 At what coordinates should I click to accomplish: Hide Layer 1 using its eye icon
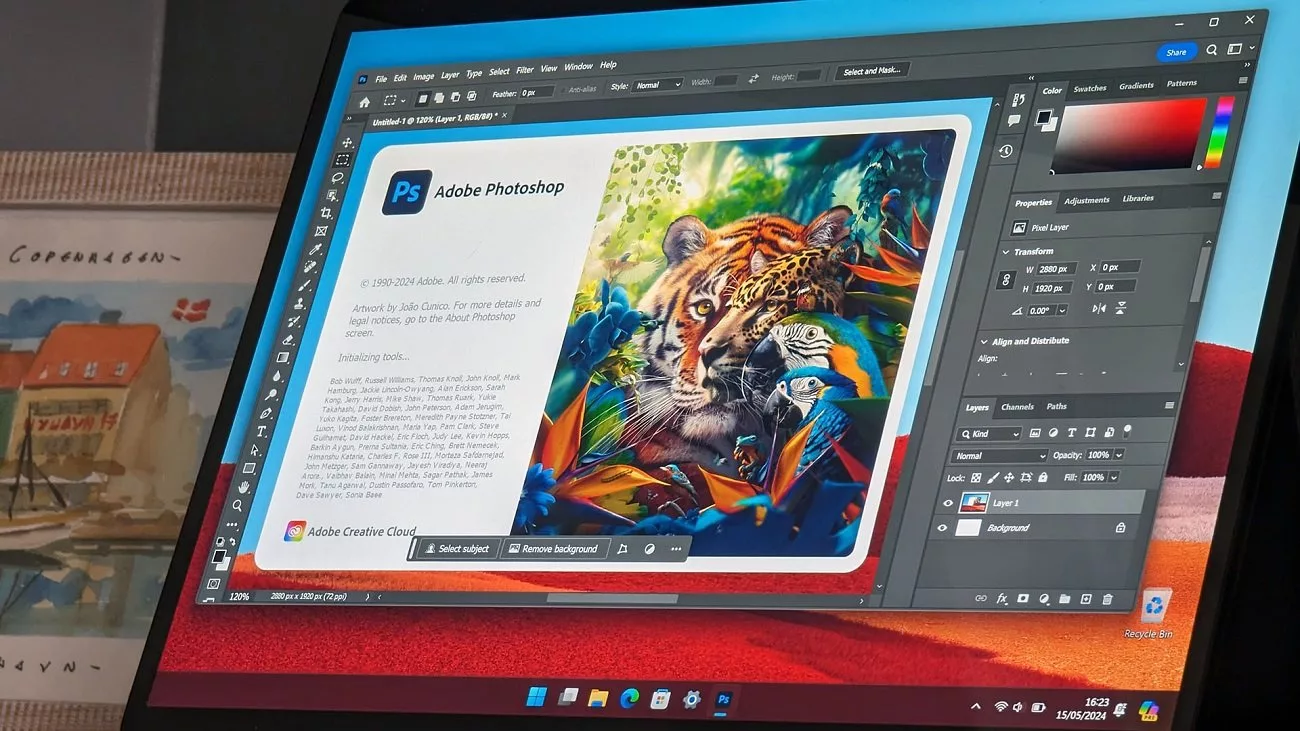click(947, 503)
